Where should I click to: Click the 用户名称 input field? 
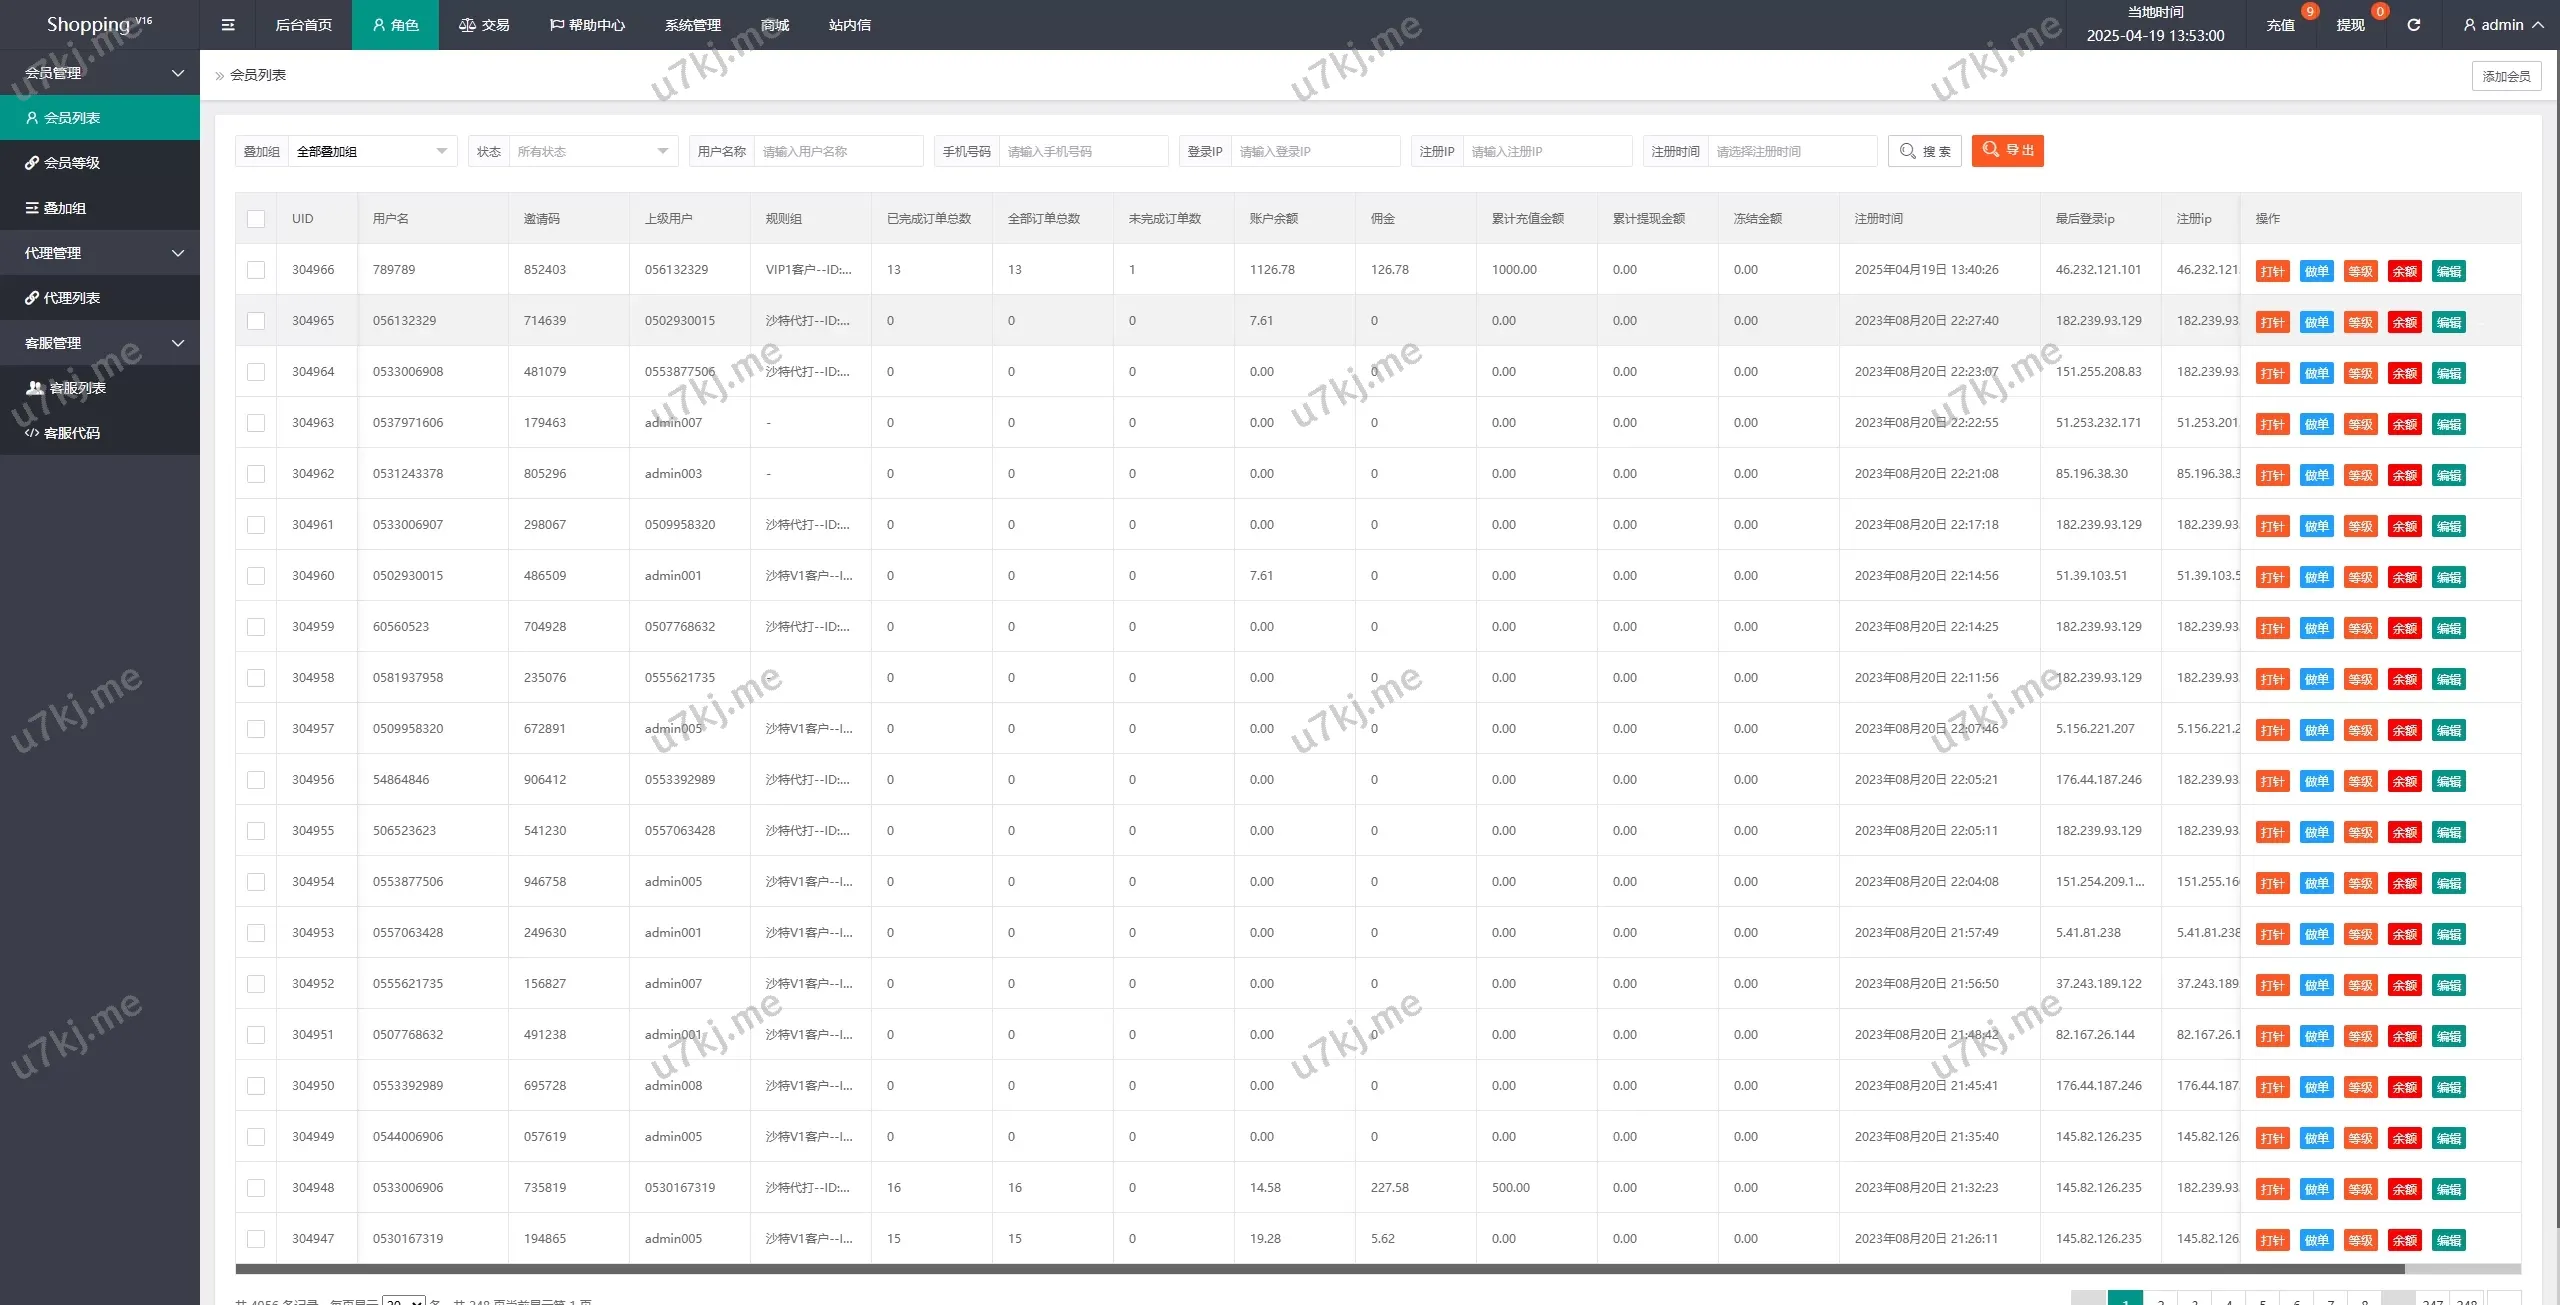point(837,152)
